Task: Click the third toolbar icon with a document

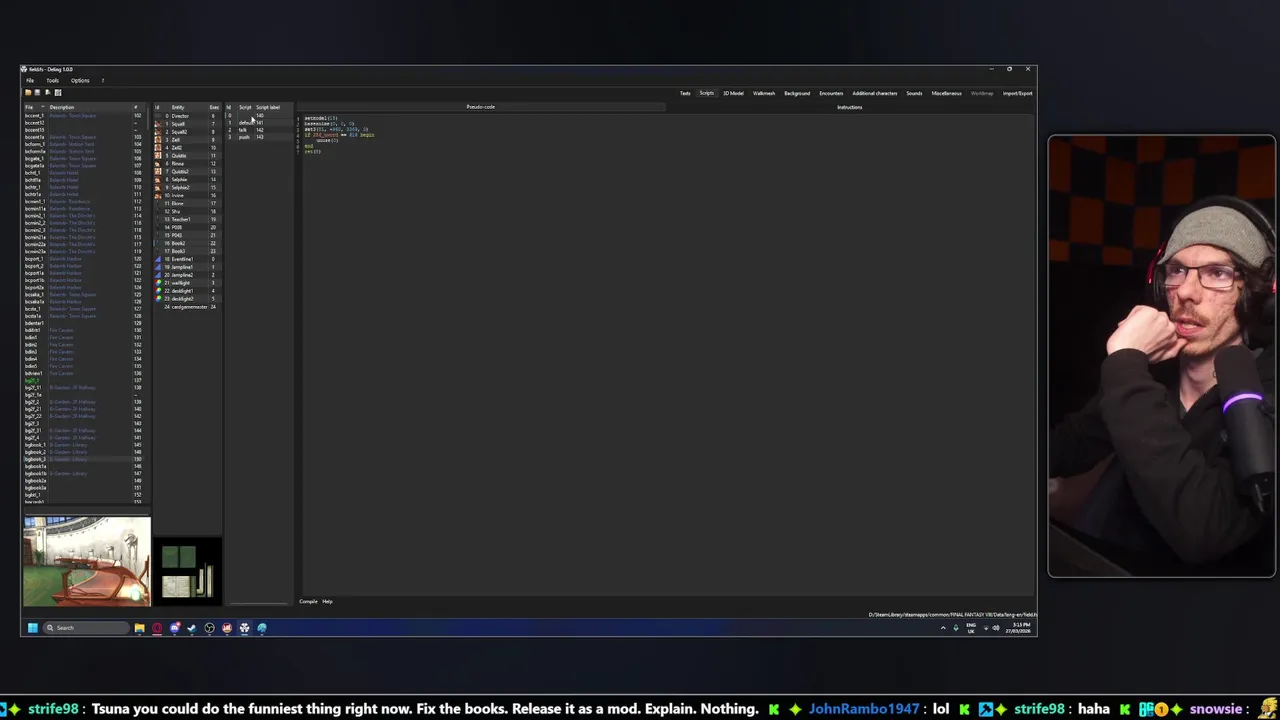Action: [47, 92]
